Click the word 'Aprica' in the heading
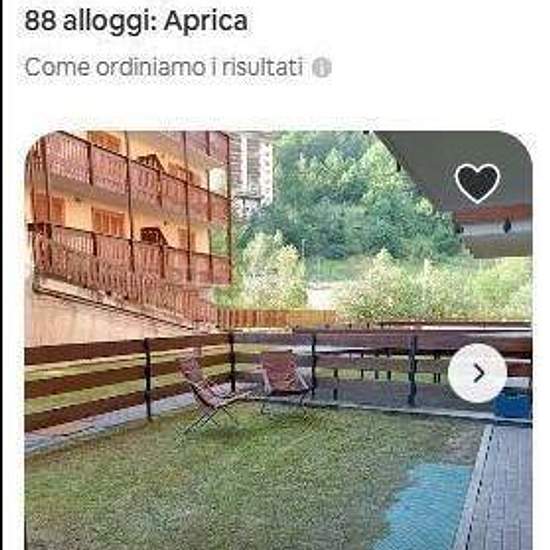 (x=206, y=21)
